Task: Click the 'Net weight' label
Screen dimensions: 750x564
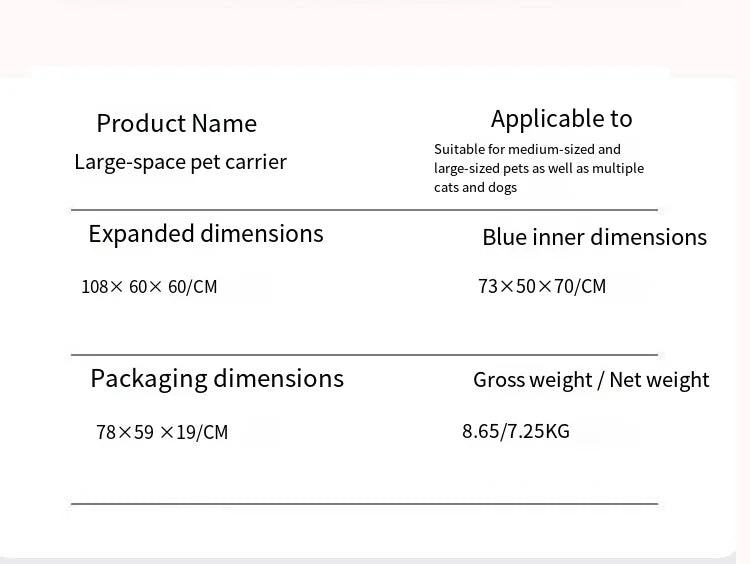Action: [x=659, y=380]
